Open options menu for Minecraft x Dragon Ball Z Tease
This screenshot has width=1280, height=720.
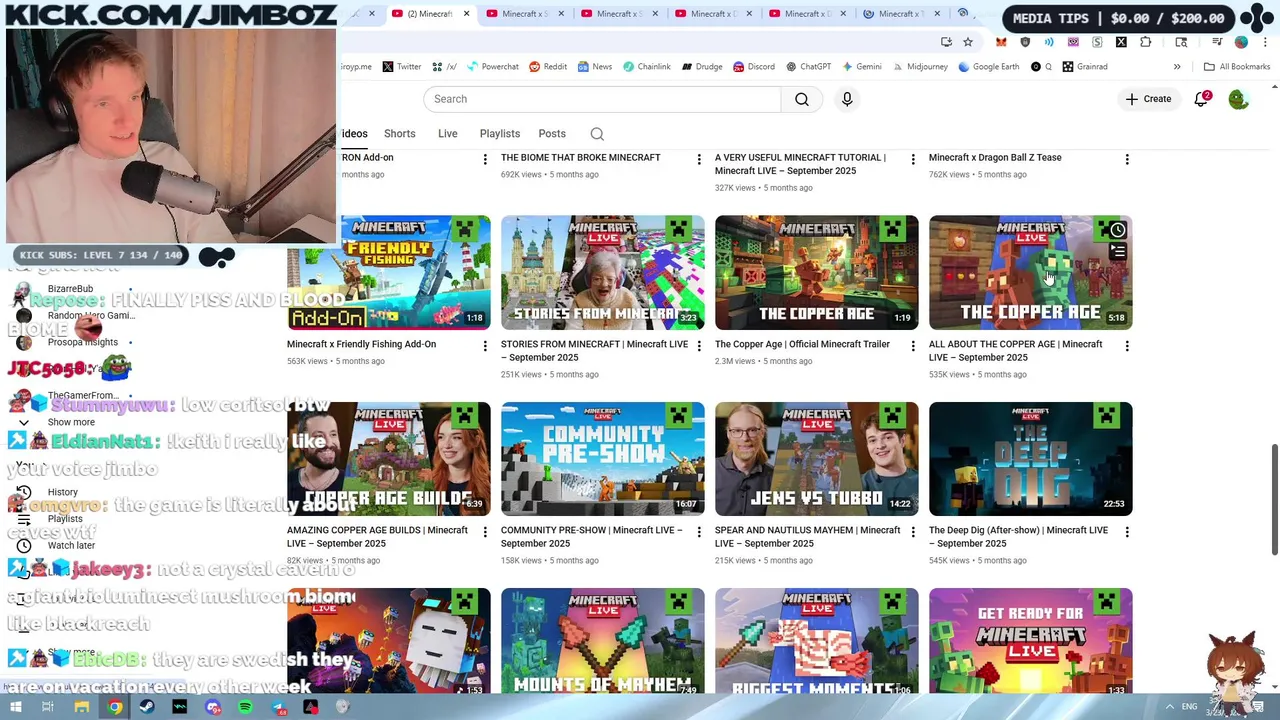pos(1127,160)
